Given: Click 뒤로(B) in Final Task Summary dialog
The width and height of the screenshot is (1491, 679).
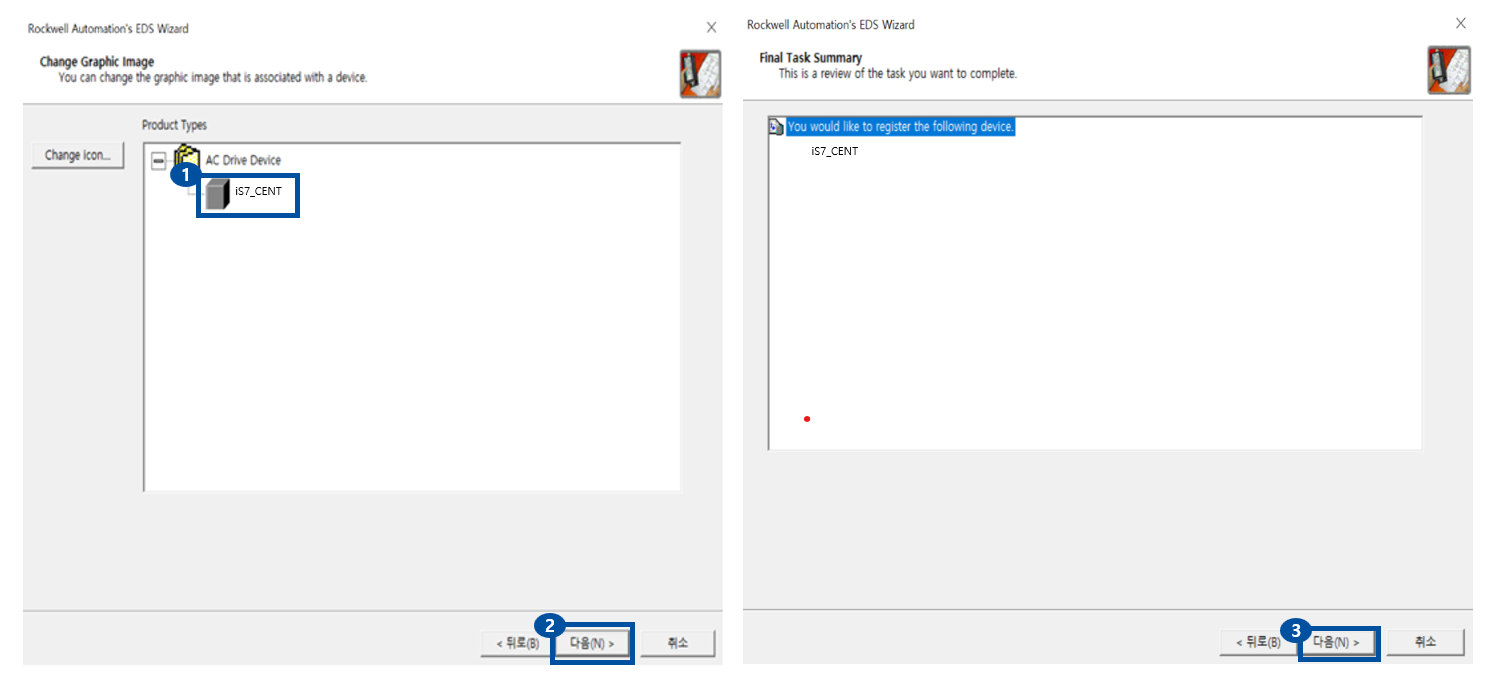Looking at the screenshot, I should point(1257,642).
